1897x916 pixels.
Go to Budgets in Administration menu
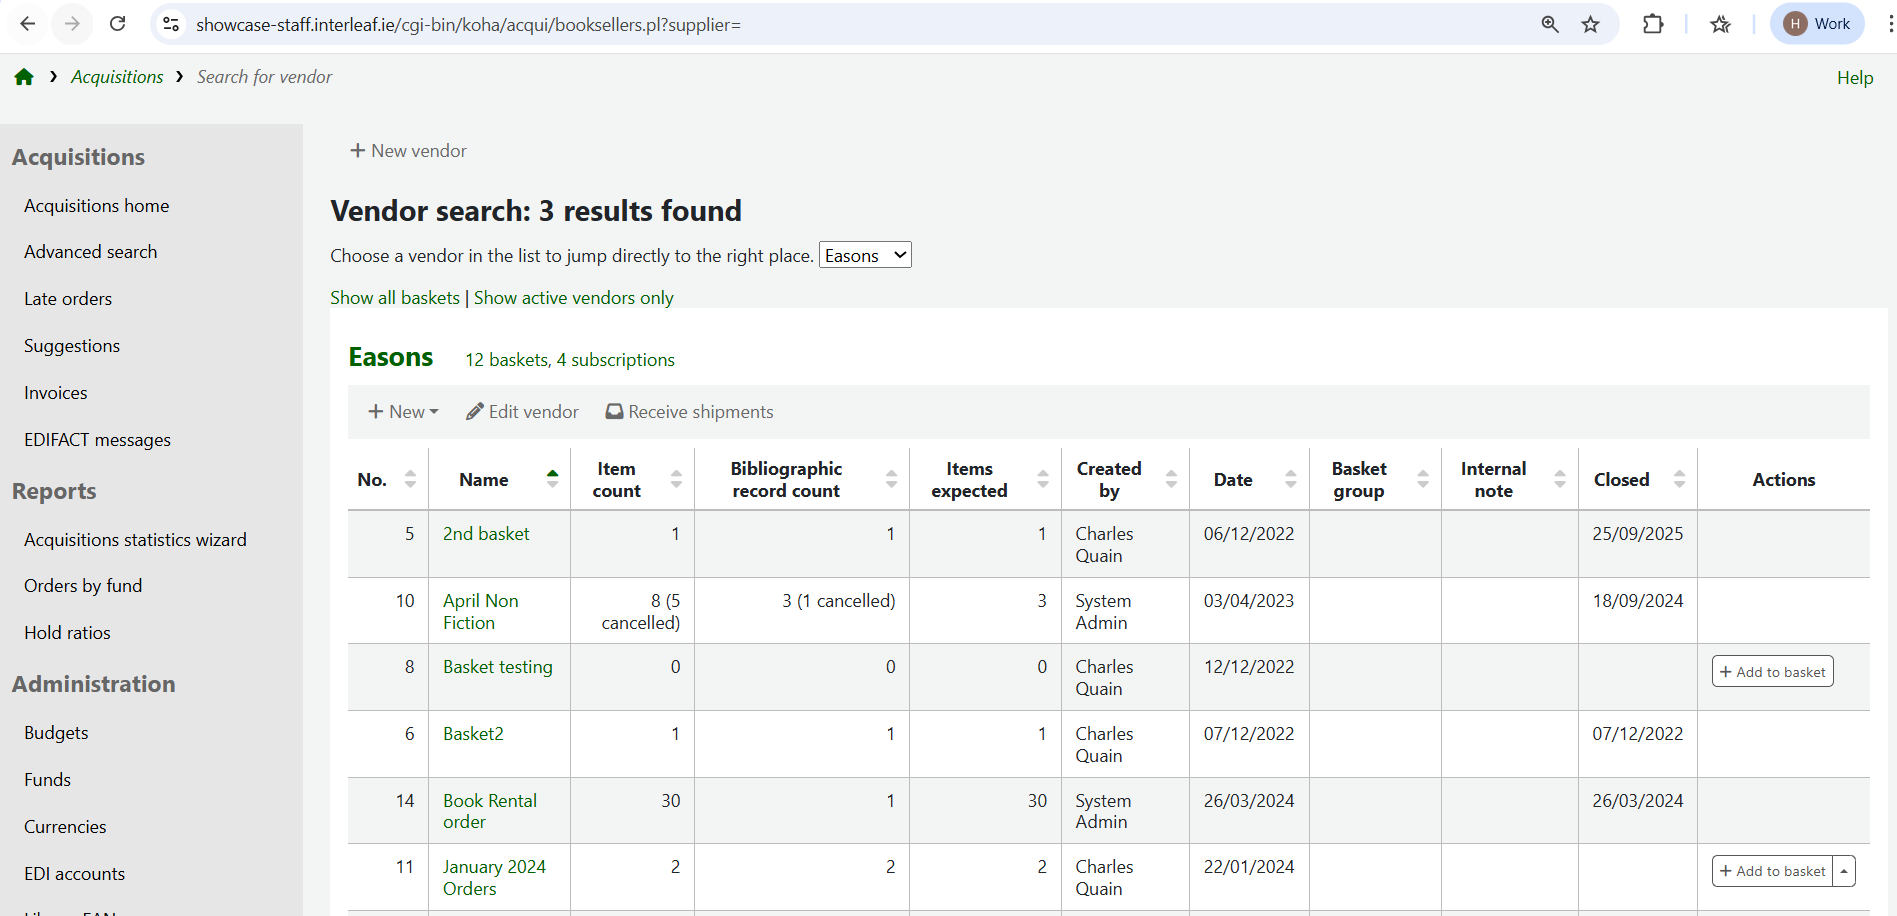coord(56,733)
